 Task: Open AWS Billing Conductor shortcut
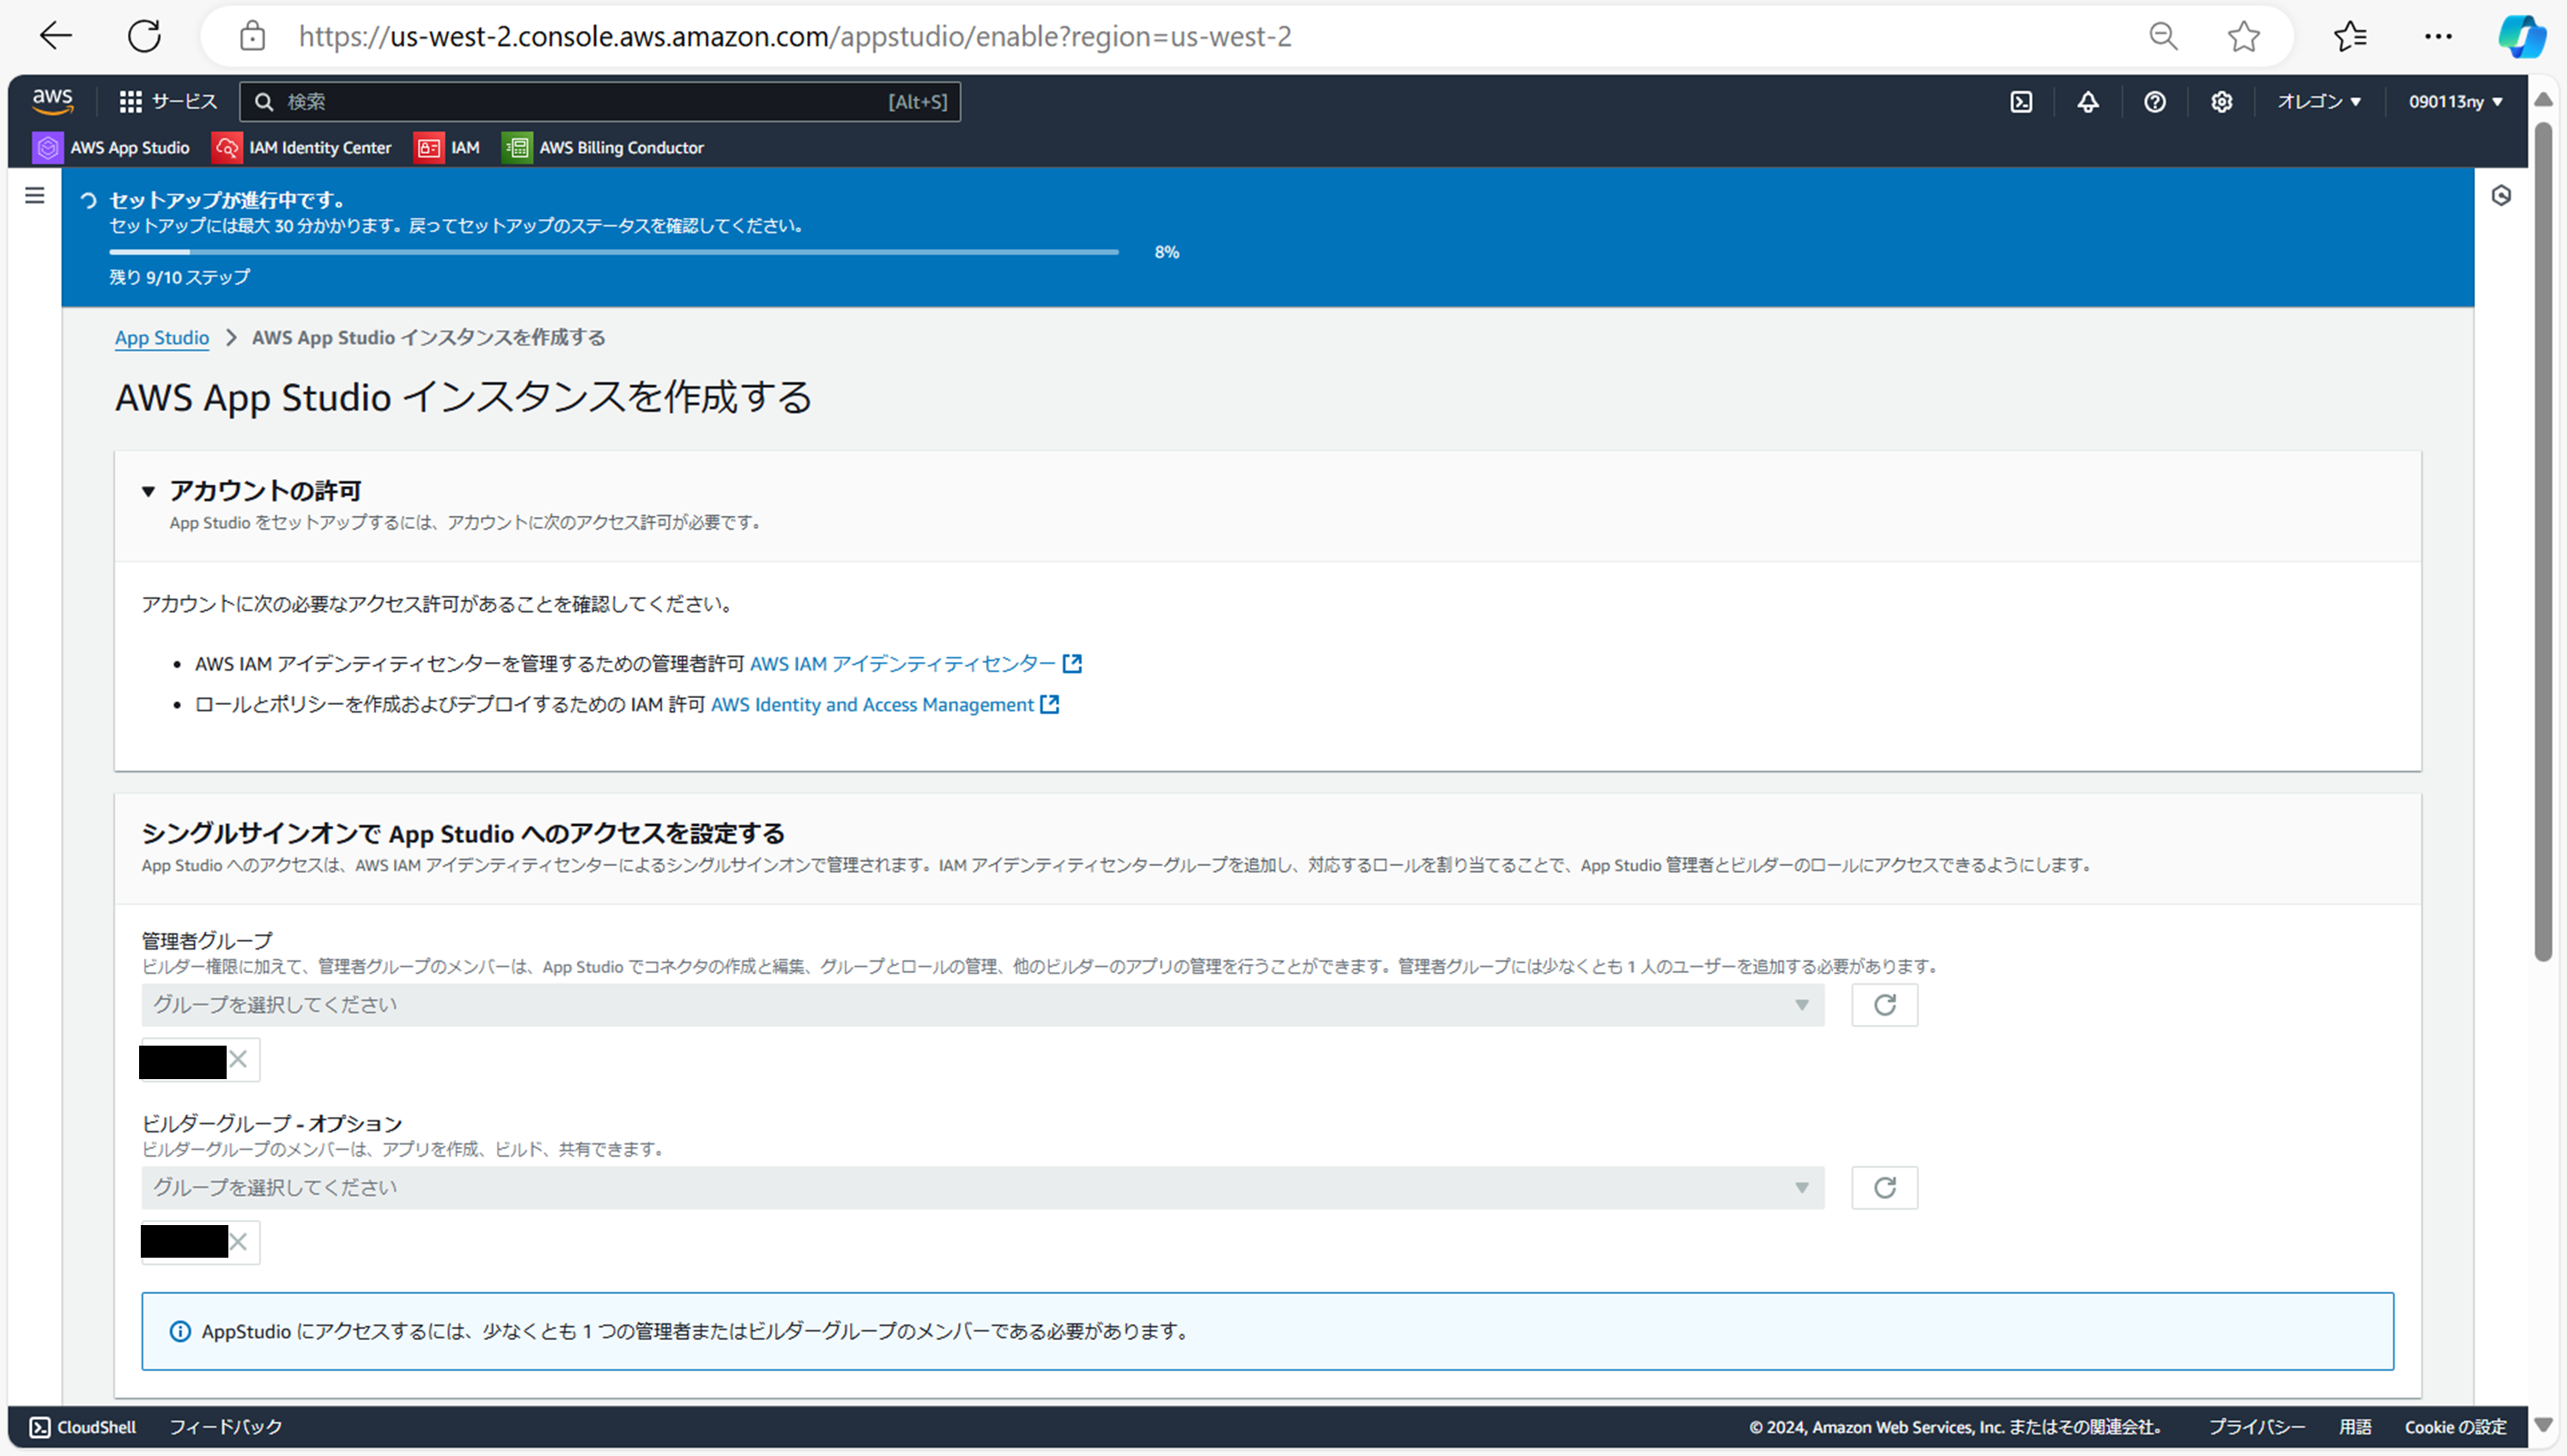pos(603,148)
